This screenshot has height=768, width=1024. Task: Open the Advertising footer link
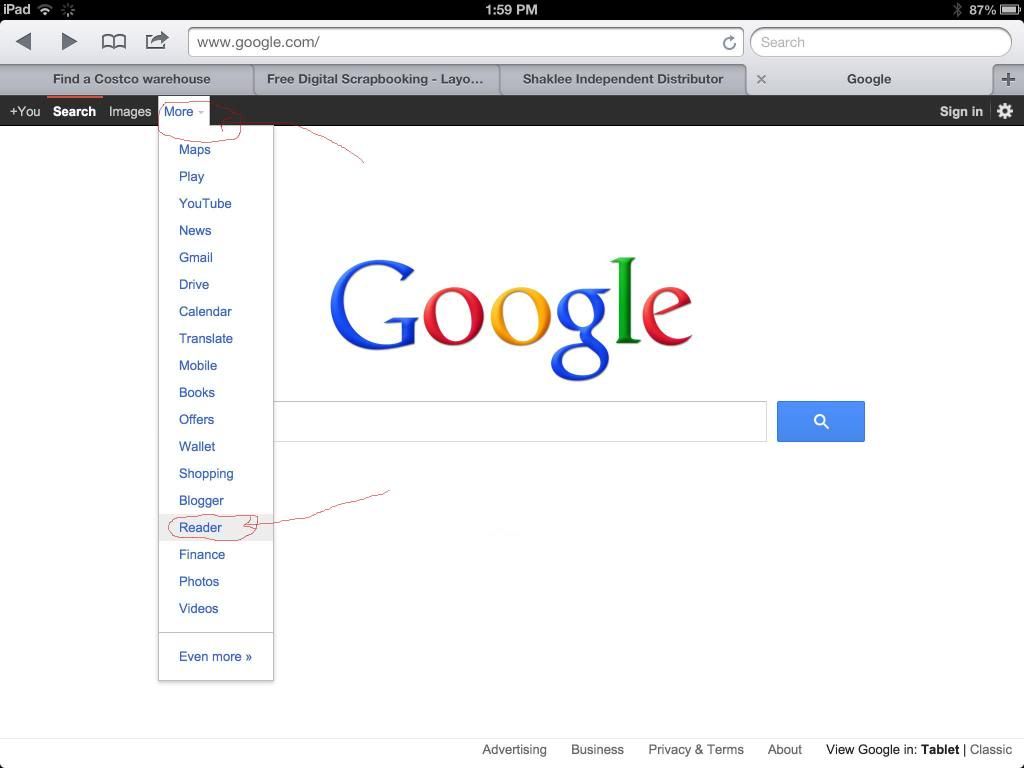tap(514, 750)
